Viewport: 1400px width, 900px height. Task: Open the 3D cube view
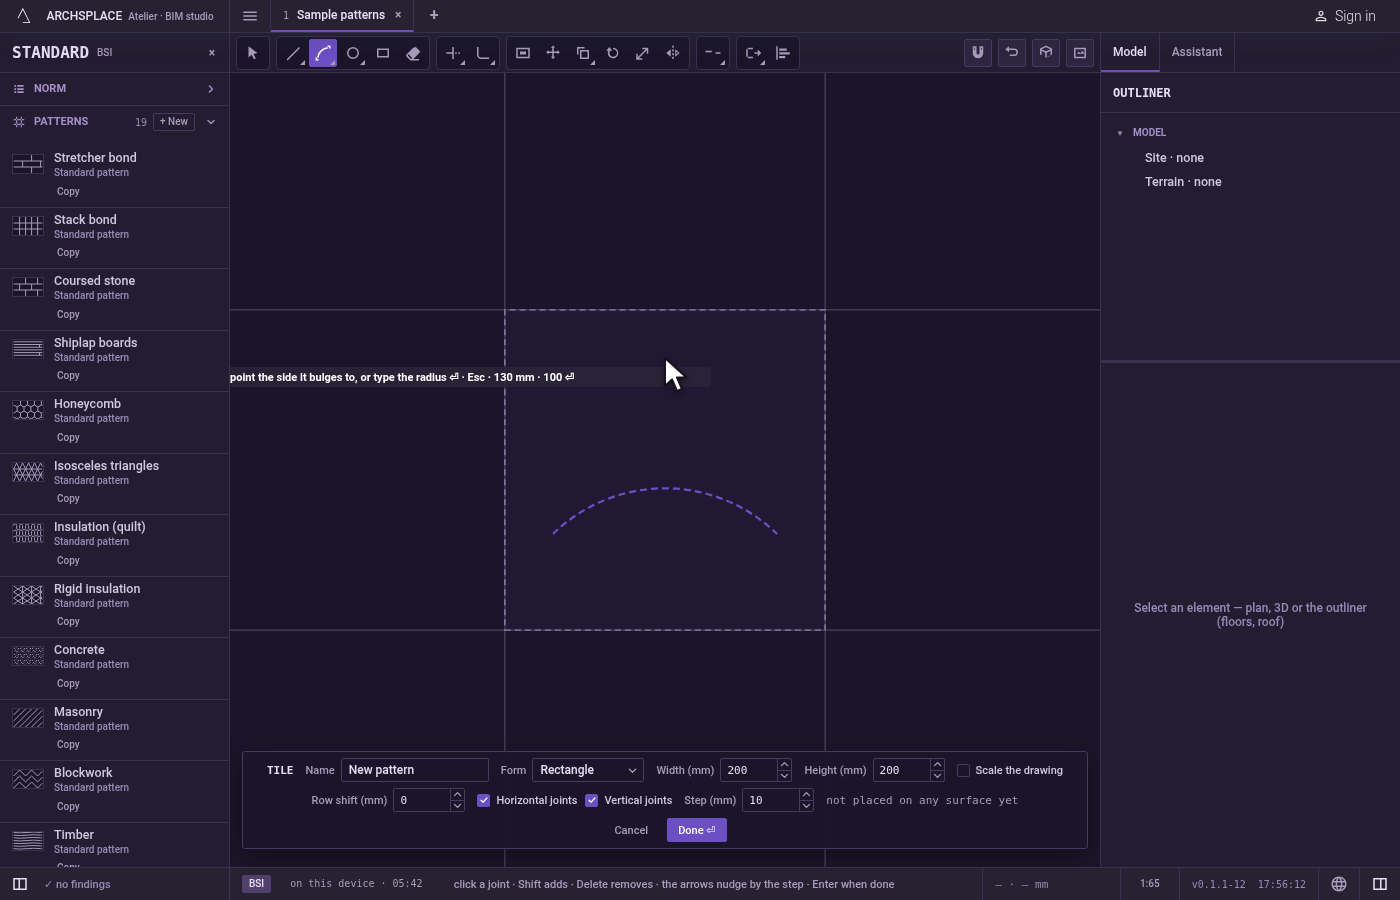click(x=1046, y=53)
